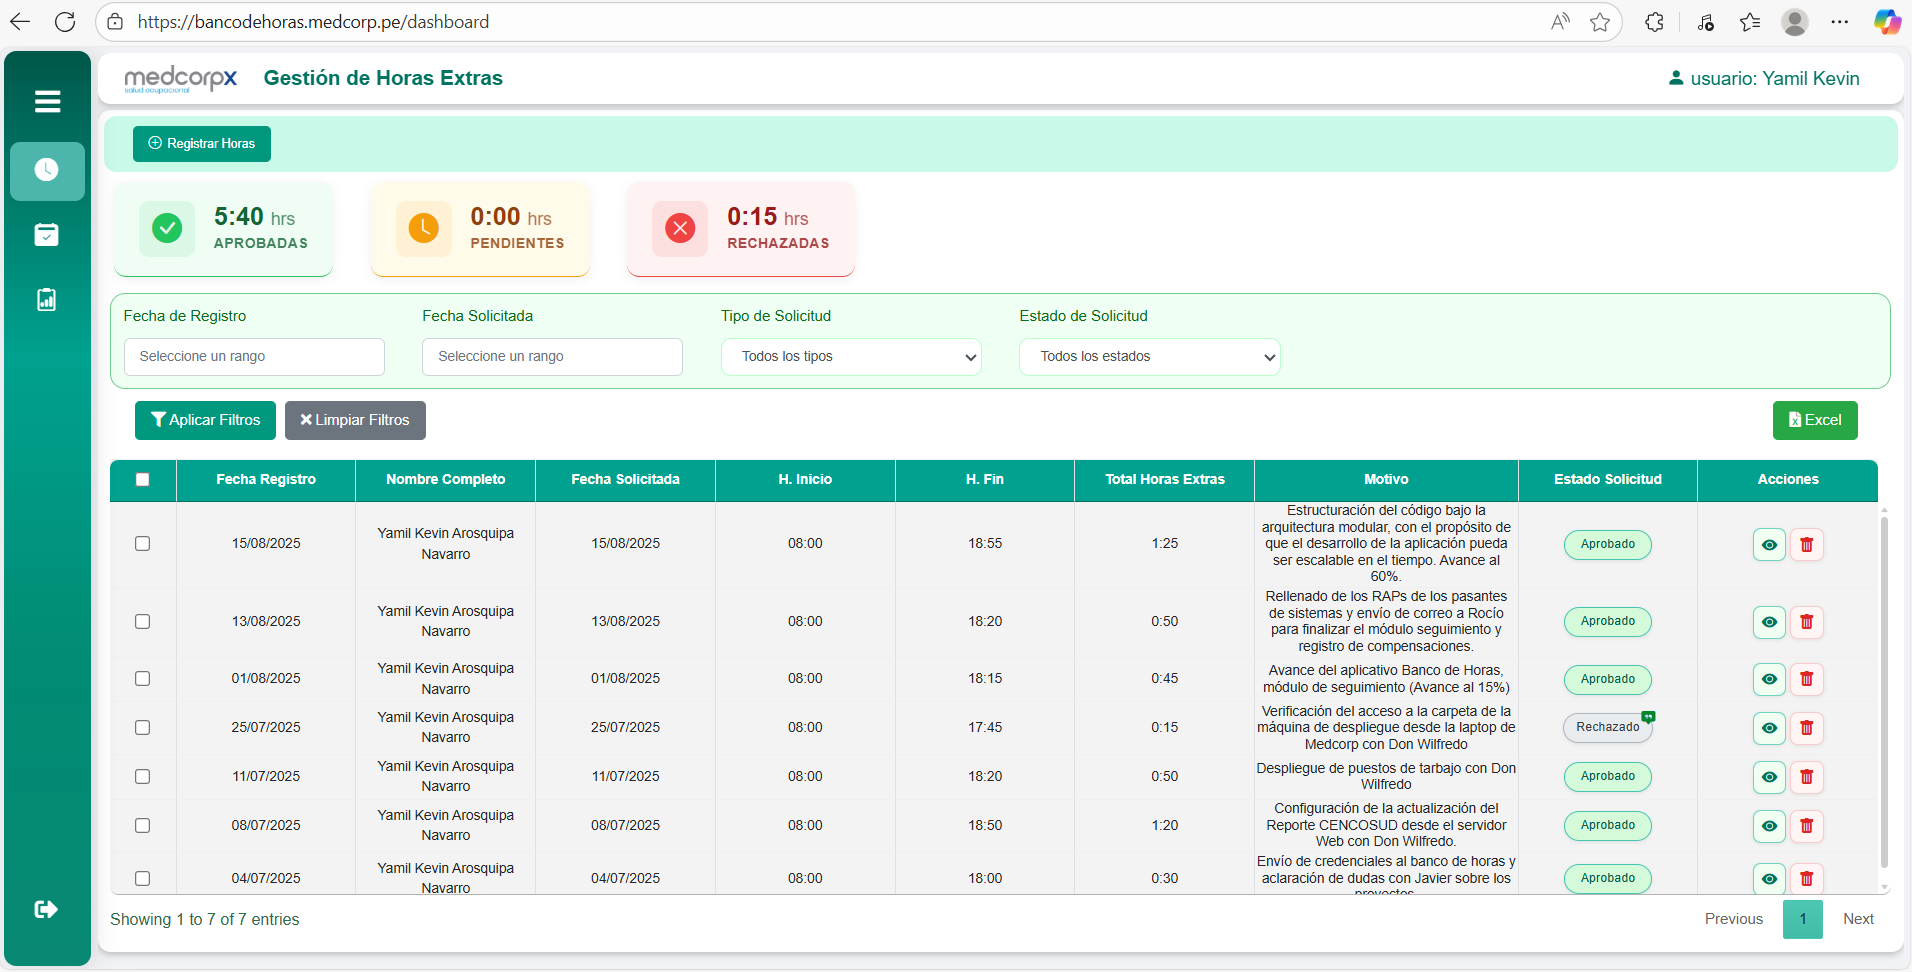
Task: Click the Registrar Horas button
Action: point(201,143)
